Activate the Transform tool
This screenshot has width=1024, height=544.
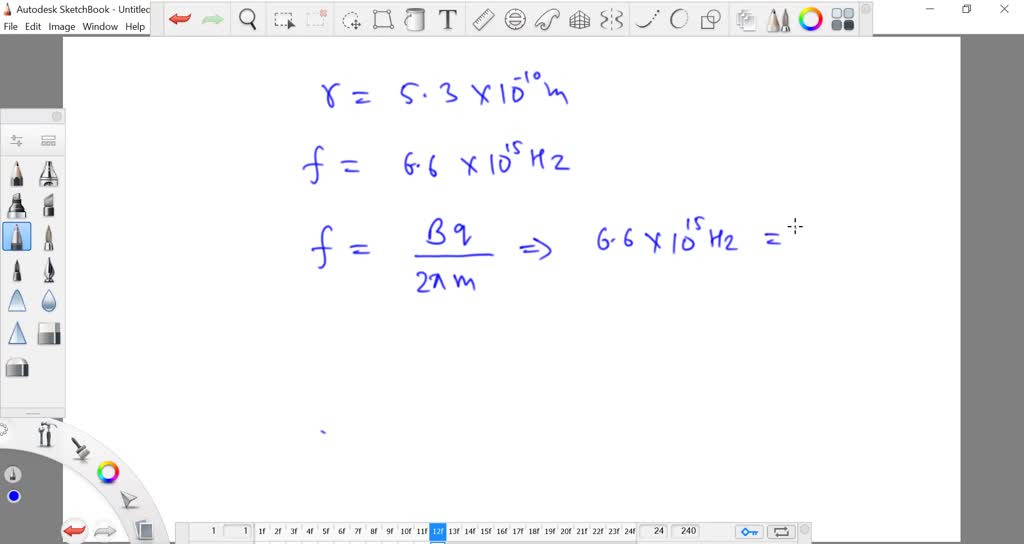[383, 20]
